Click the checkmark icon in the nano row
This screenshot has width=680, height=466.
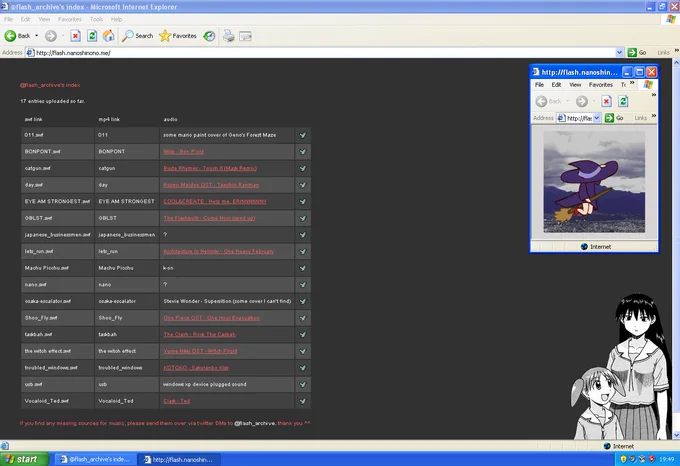pos(303,285)
